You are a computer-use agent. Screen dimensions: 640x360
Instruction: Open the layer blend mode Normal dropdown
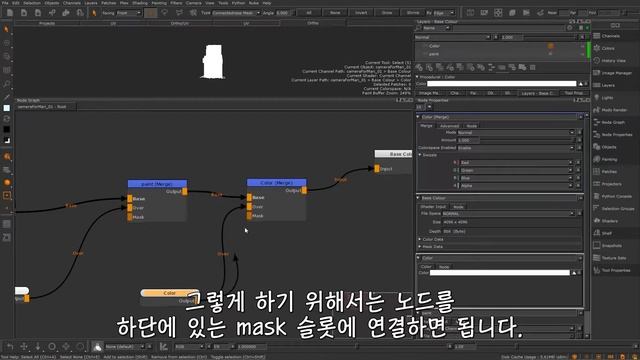coord(452,37)
